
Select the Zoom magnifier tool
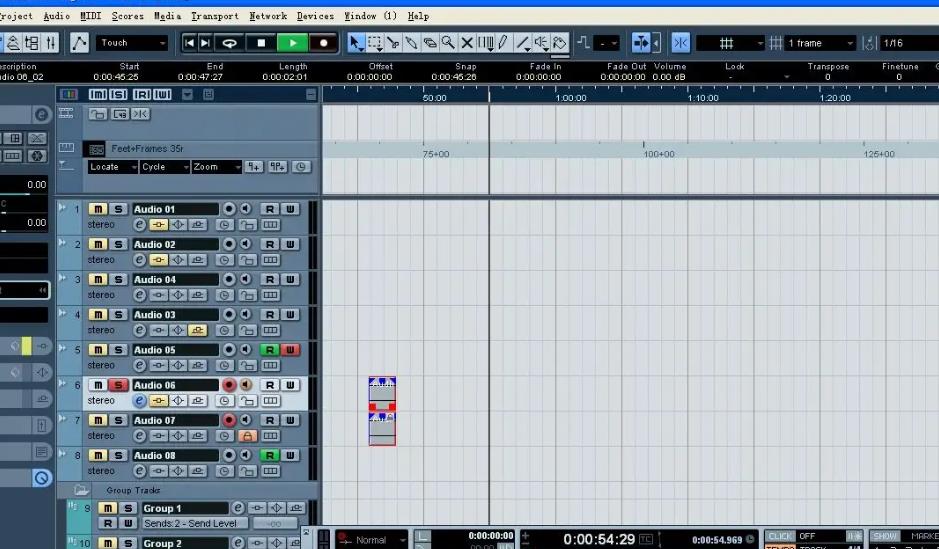448,43
